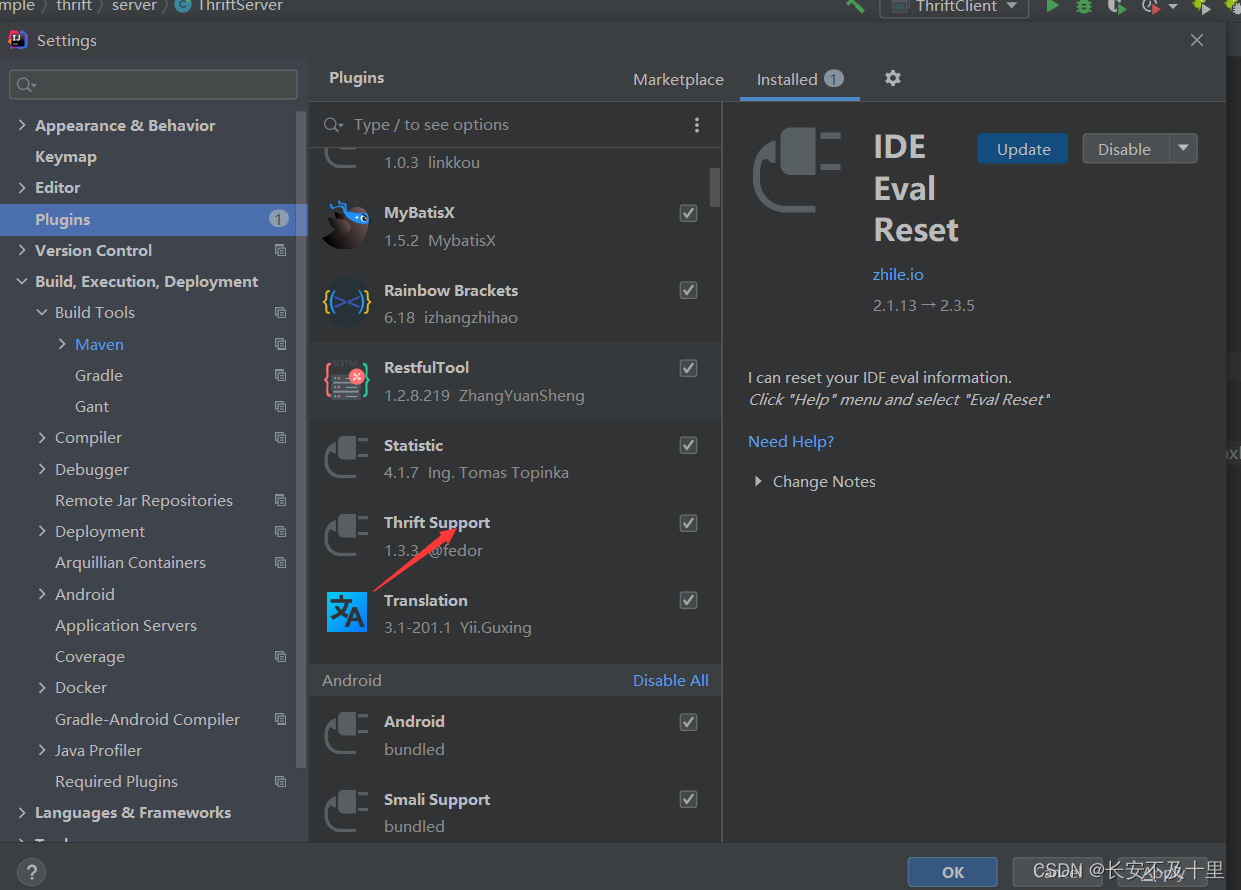This screenshot has width=1241, height=890.
Task: Toggle Thrift Support plugin checkbox
Action: pos(688,523)
